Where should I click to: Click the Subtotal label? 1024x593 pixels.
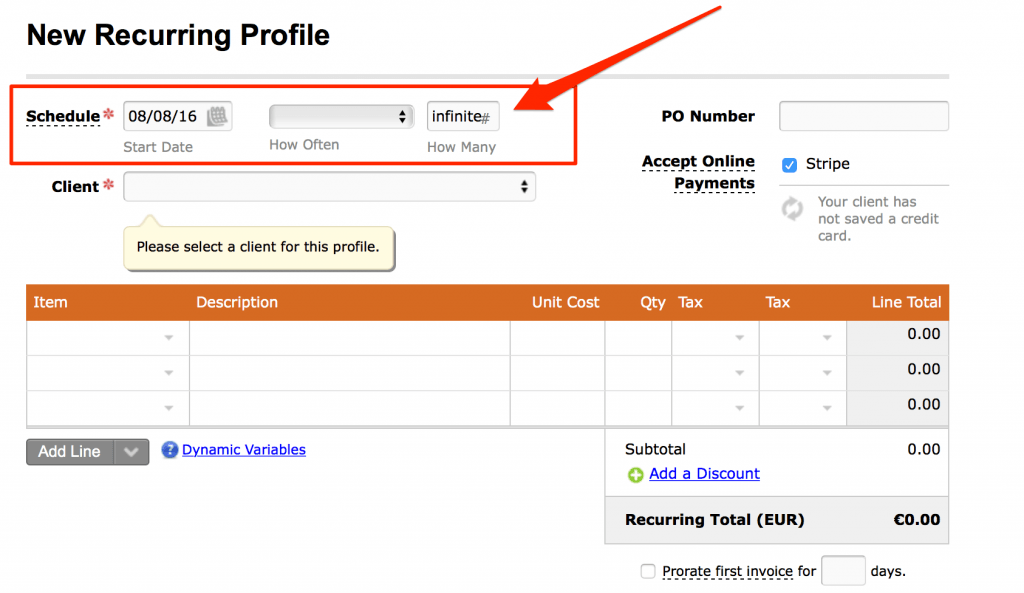tap(655, 449)
